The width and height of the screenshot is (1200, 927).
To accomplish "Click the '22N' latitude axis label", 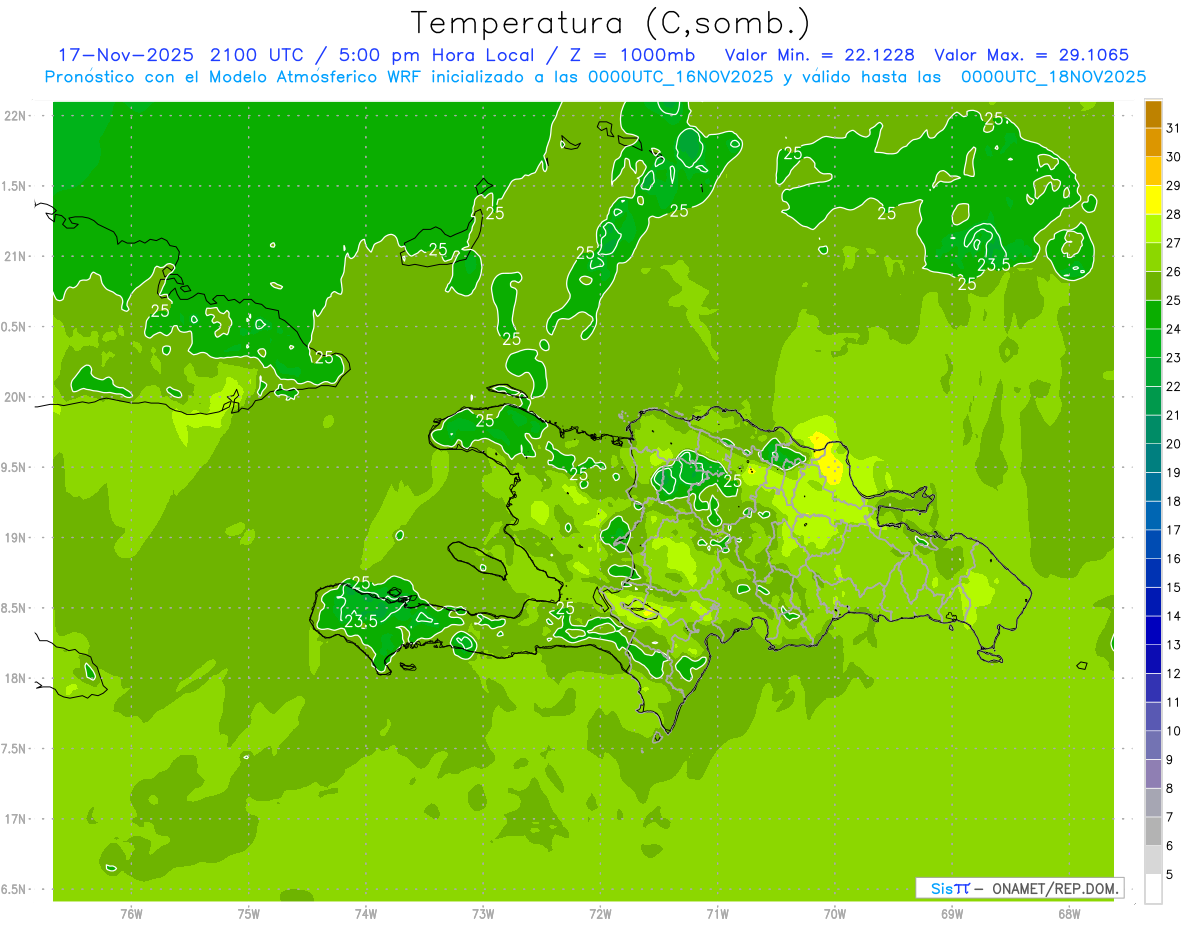I will (15, 115).
